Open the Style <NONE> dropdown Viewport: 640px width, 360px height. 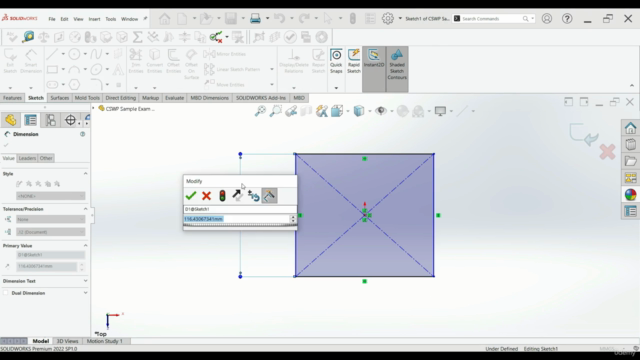[51, 196]
